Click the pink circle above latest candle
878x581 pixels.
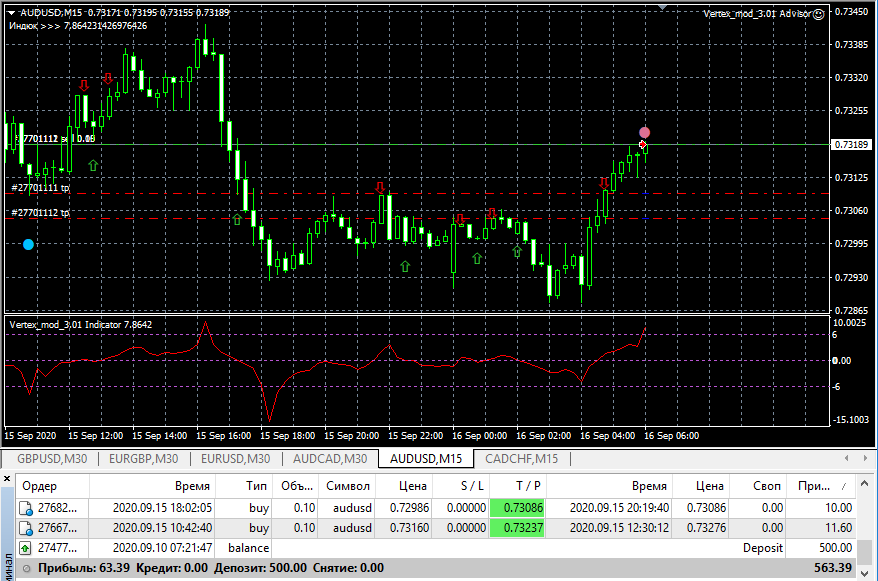[x=645, y=132]
